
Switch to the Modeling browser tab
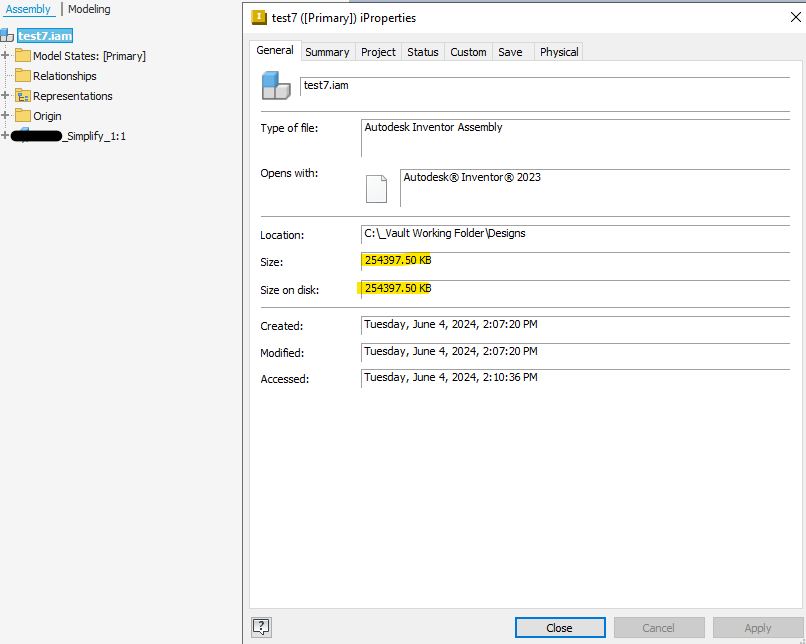[x=89, y=9]
